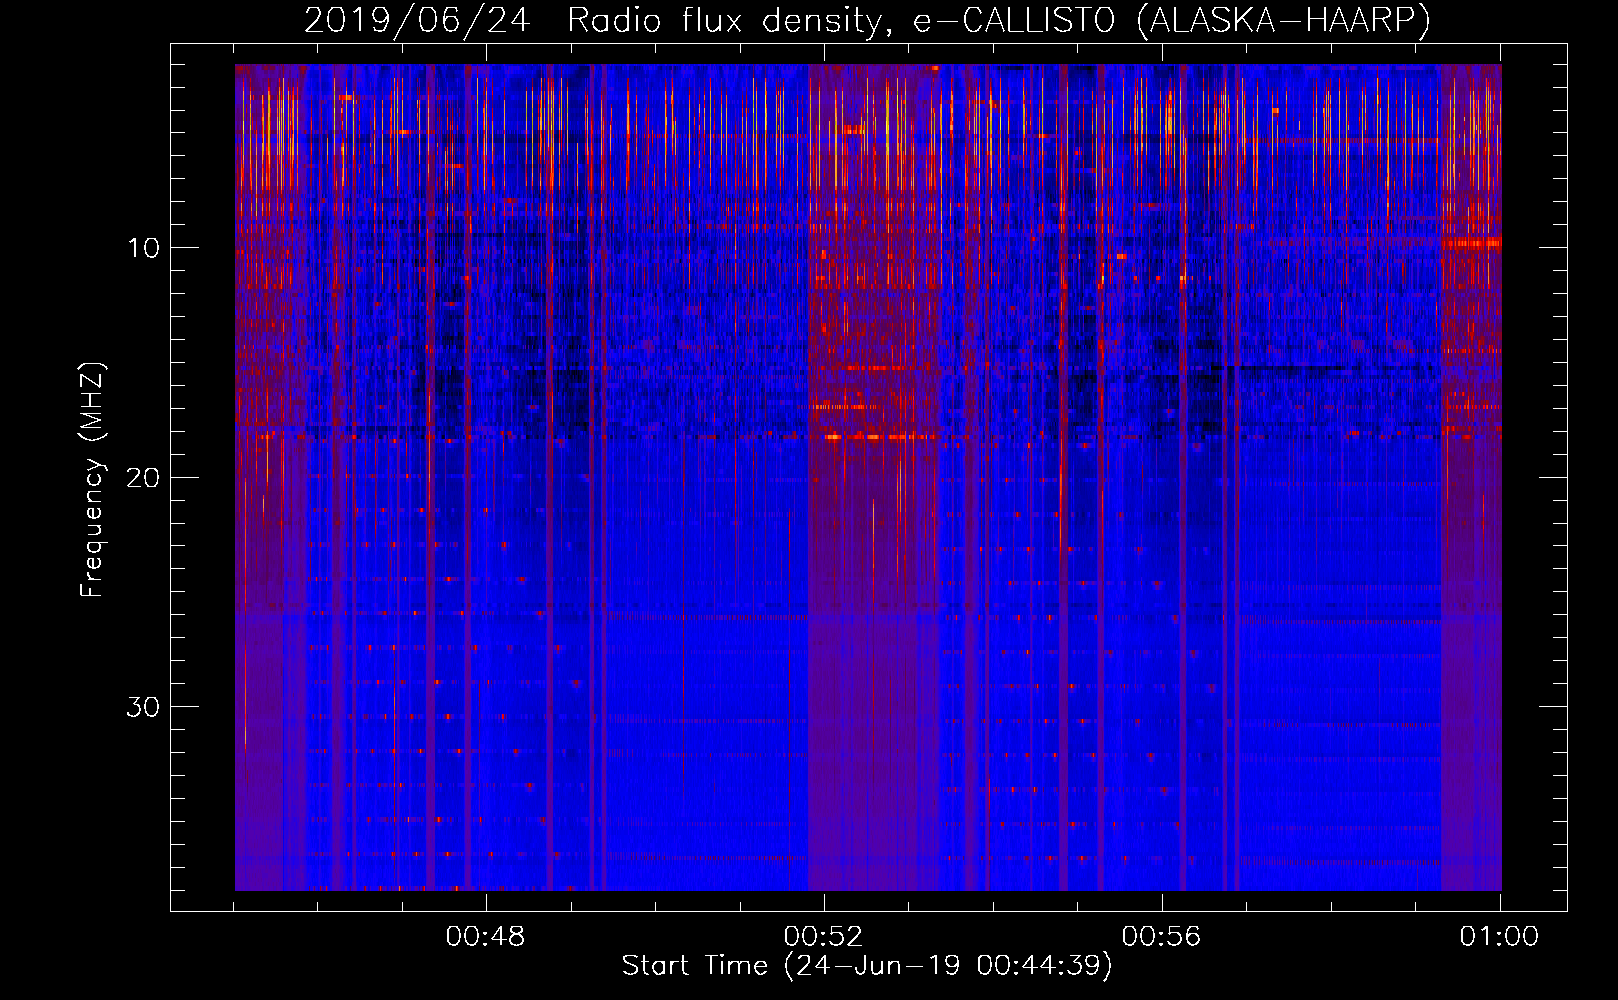Click the 00:48 time tick label
Image resolution: width=1618 pixels, height=1000 pixels.
(486, 936)
